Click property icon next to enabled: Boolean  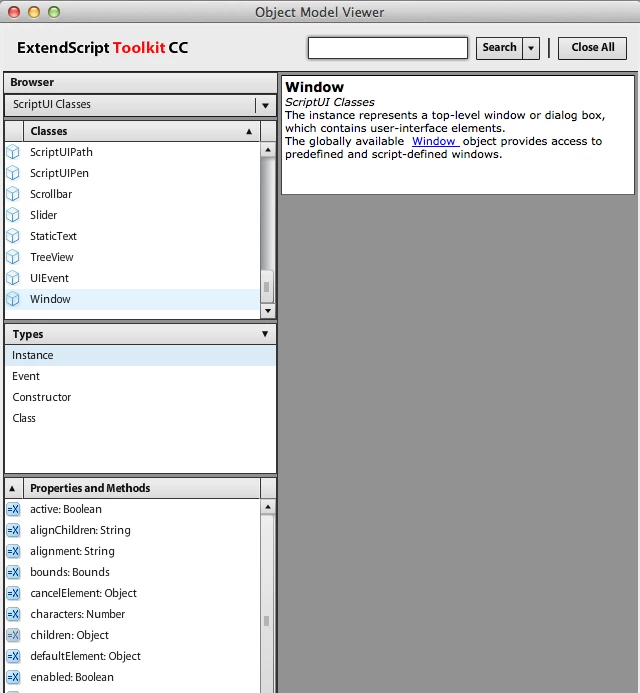click(13, 677)
